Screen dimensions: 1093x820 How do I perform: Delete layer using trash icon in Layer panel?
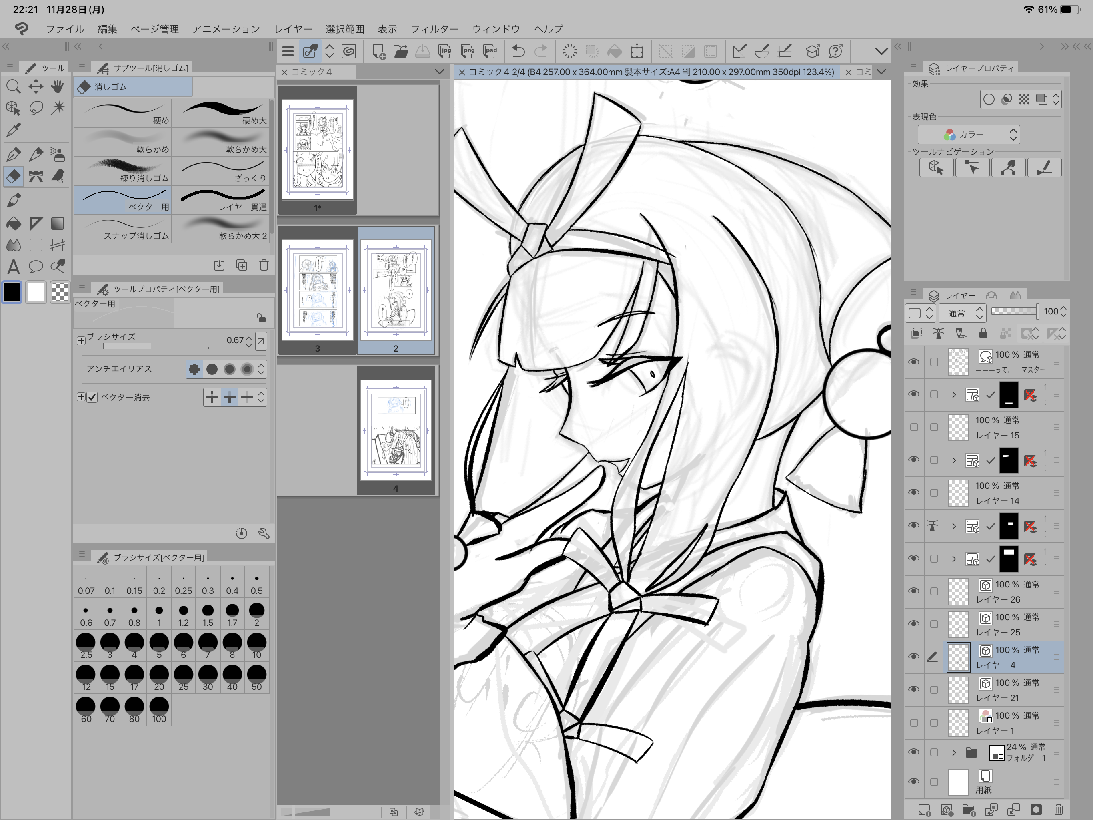click(x=1059, y=808)
